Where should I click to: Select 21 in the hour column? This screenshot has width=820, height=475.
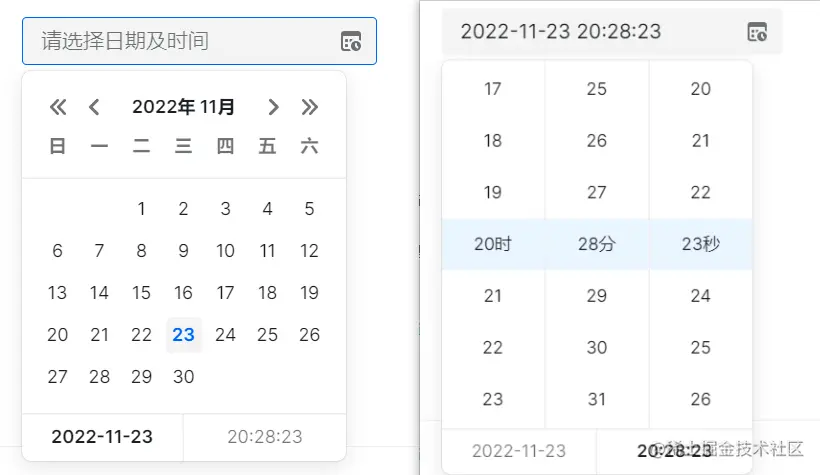pyautogui.click(x=493, y=296)
